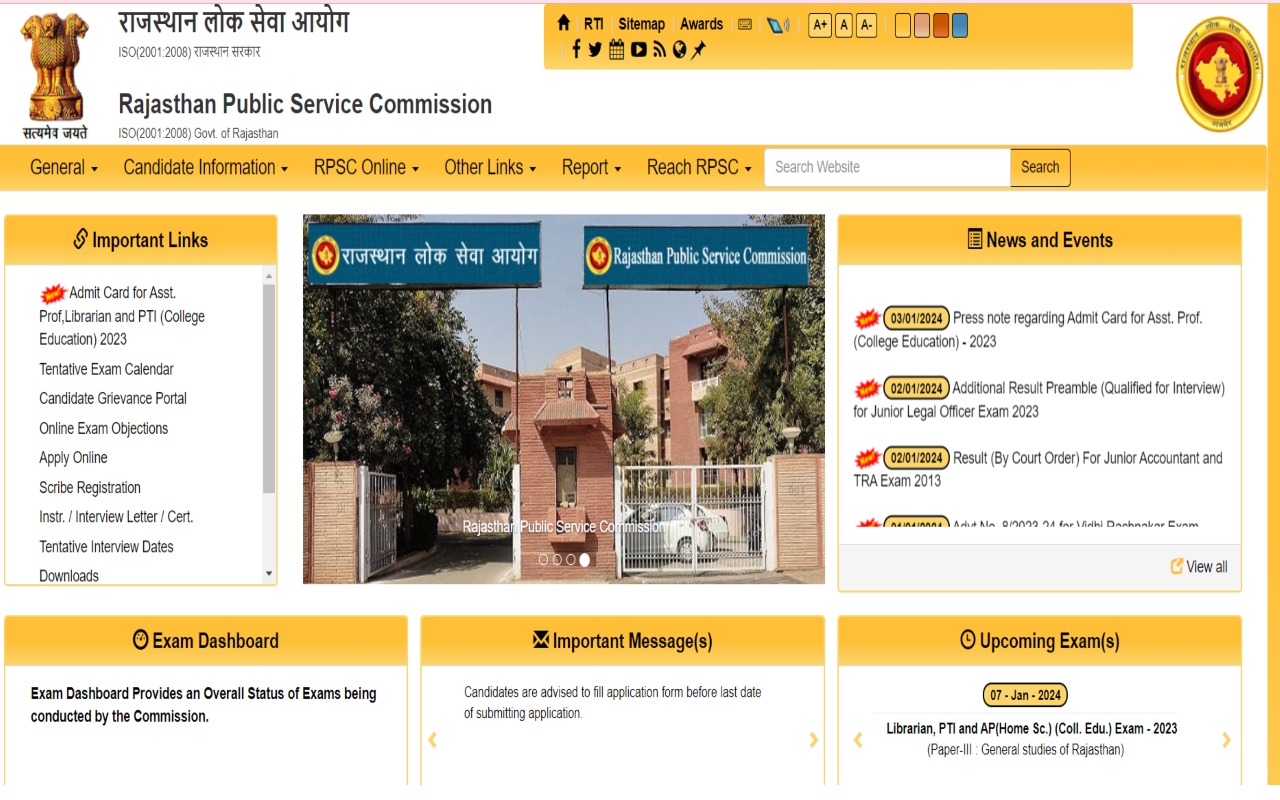Open the Awards link
Image resolution: width=1280 pixels, height=800 pixels.
point(702,24)
